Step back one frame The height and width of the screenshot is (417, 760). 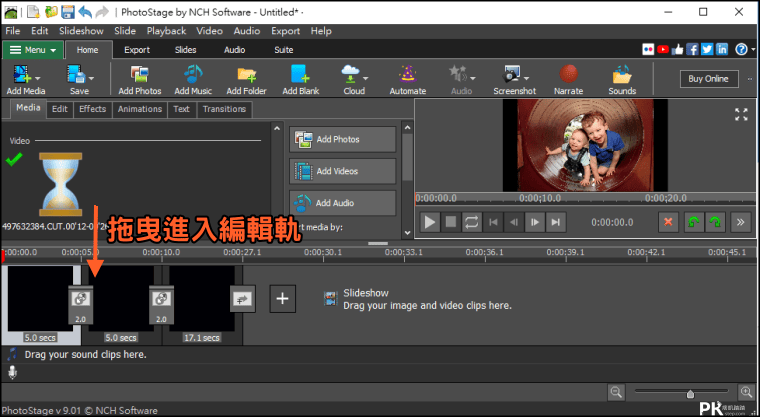(x=514, y=223)
